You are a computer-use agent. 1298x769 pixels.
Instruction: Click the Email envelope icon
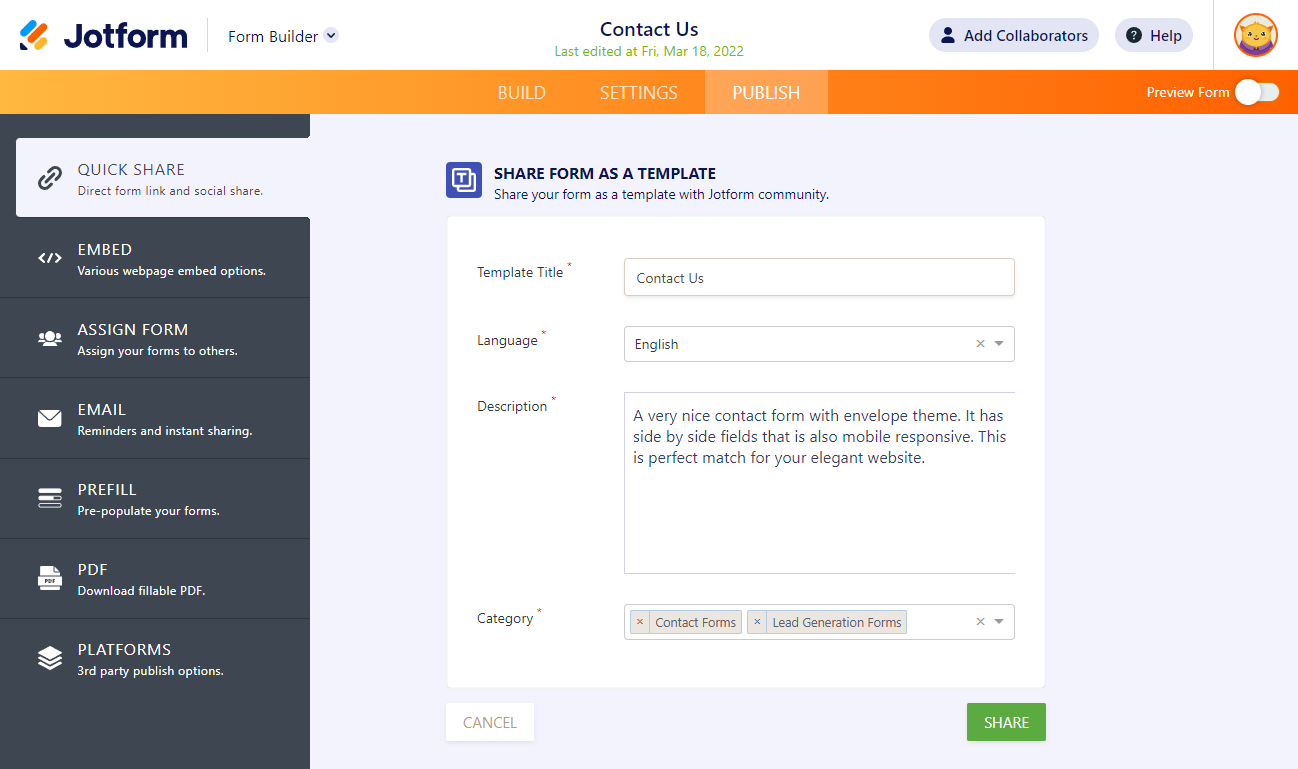click(x=50, y=418)
